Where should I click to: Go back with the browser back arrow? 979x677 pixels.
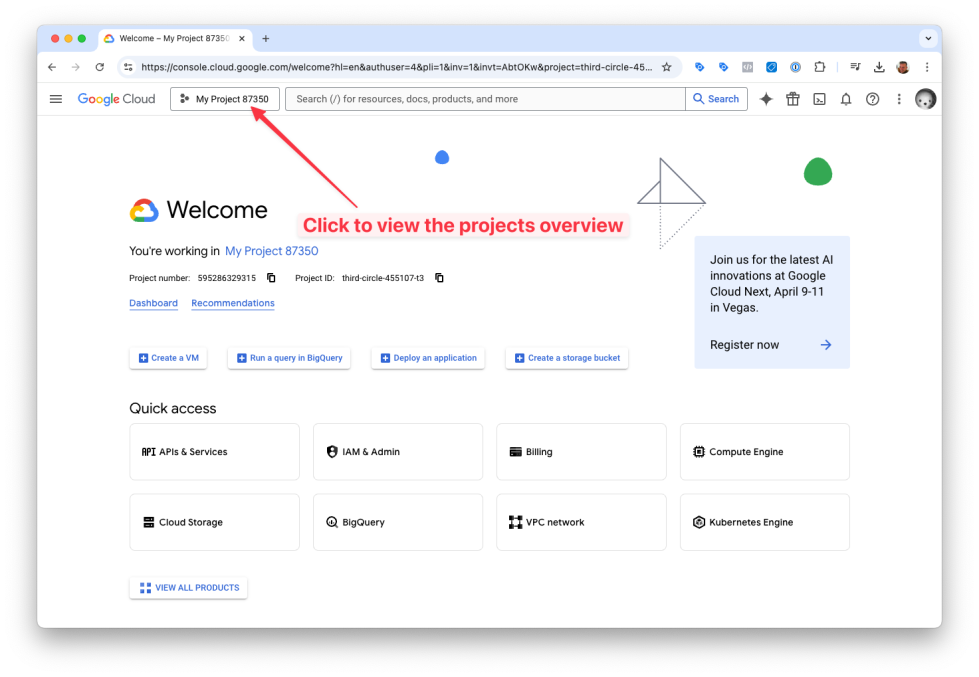(x=52, y=67)
